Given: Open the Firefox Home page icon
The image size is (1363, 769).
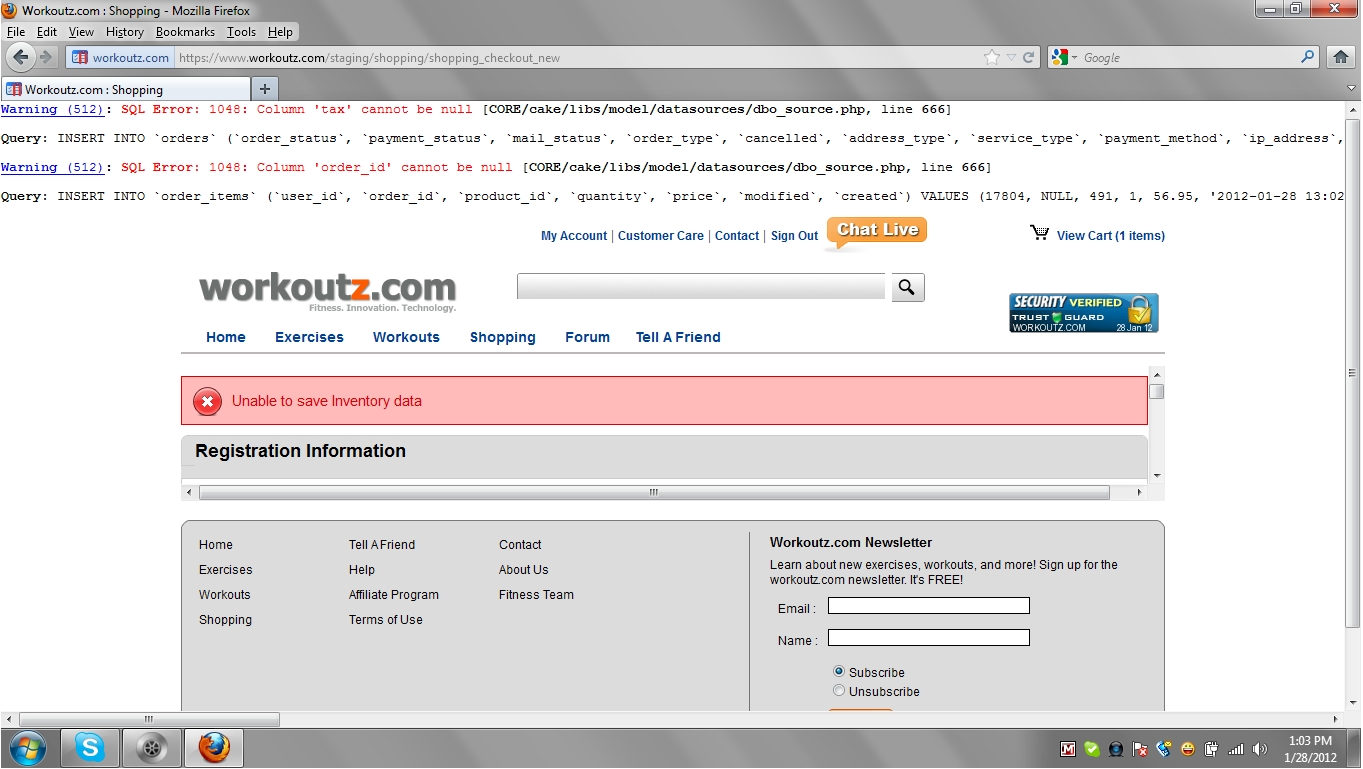Looking at the screenshot, I should coord(1341,57).
